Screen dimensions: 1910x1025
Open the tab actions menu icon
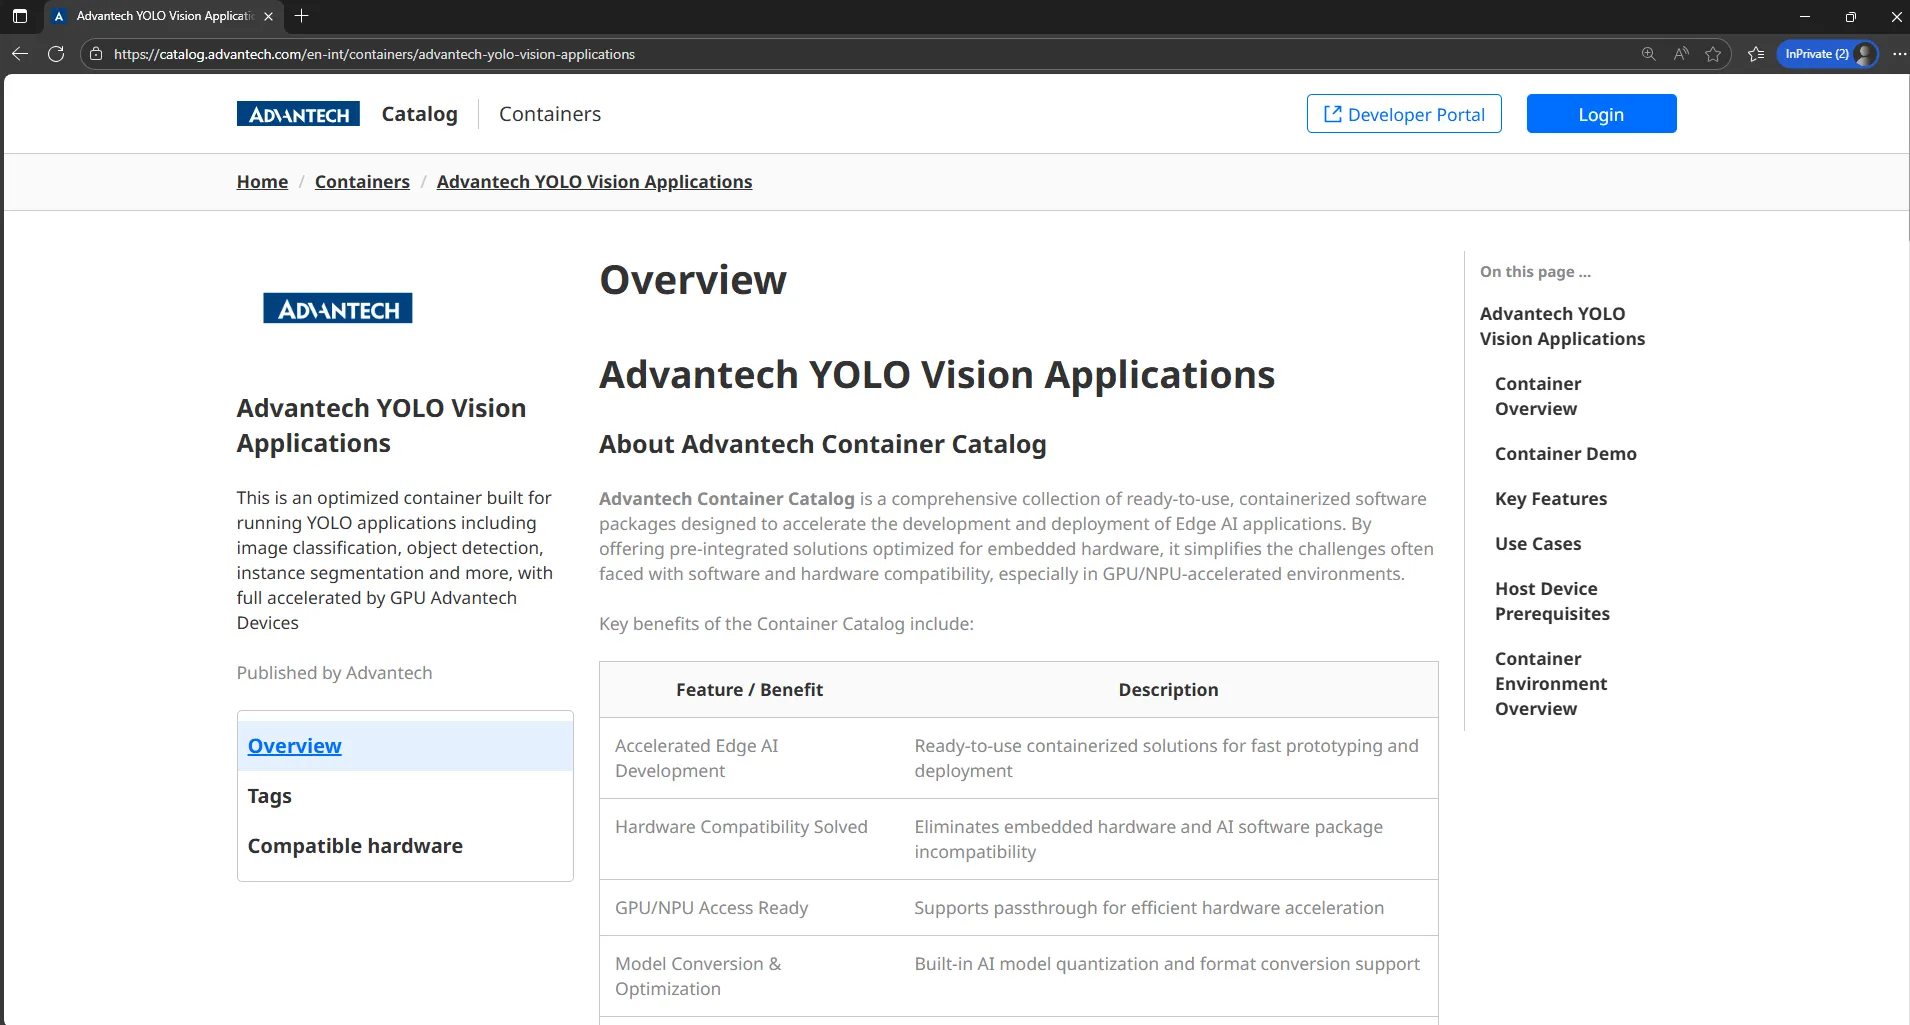(x=20, y=16)
